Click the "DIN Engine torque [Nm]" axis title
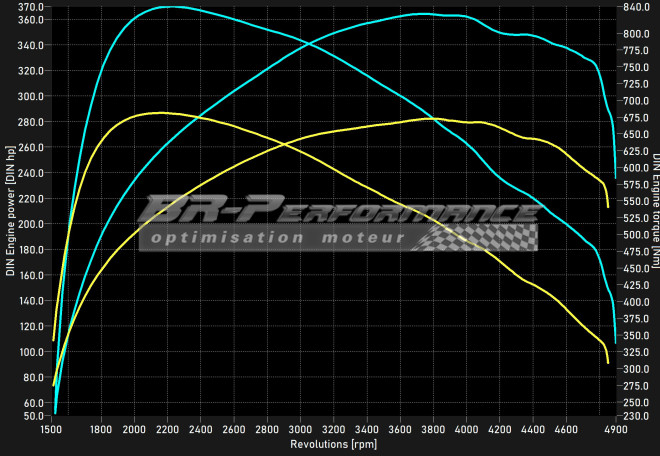The height and width of the screenshot is (456, 660). (655, 211)
